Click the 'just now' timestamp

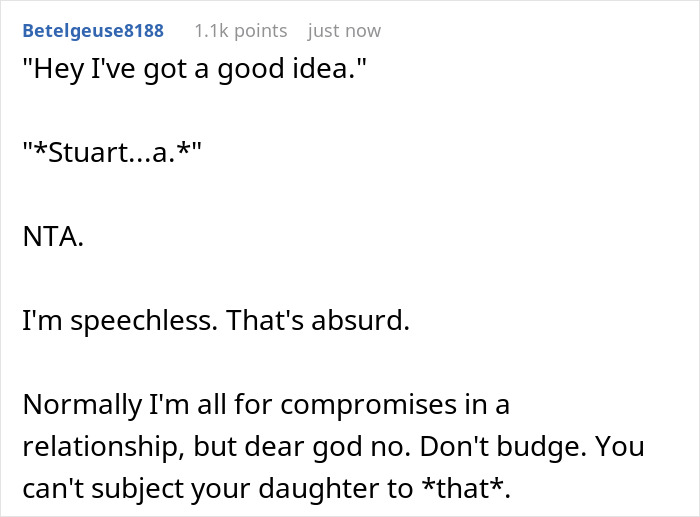point(344,31)
